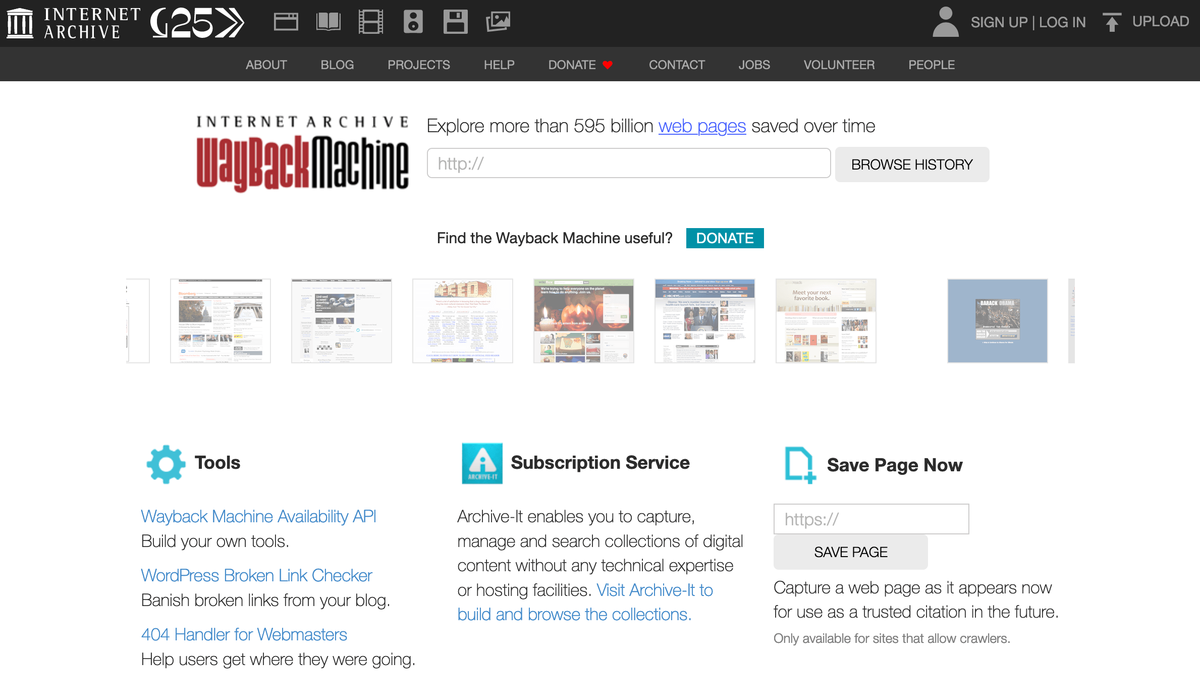Open Help in the navigation bar
The width and height of the screenshot is (1200, 690).
tap(499, 65)
